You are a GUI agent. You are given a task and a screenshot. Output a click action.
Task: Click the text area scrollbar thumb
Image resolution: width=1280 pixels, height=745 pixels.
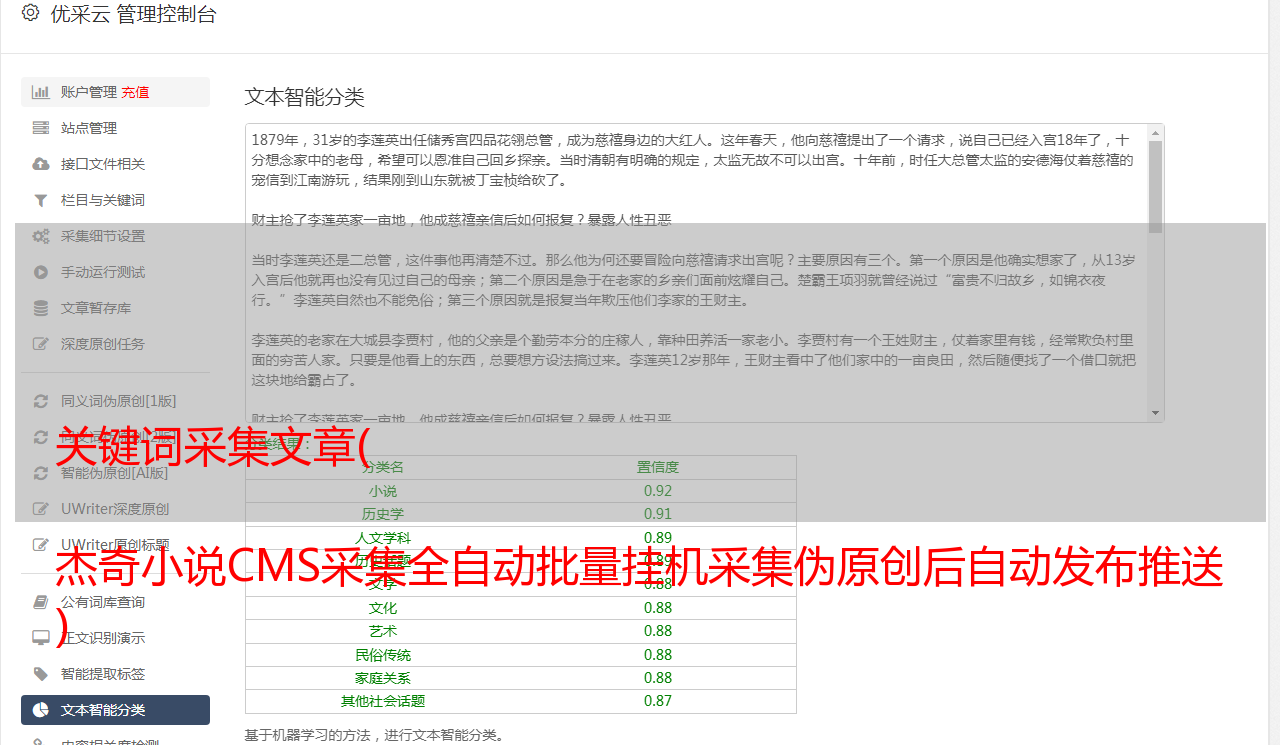(x=1156, y=187)
